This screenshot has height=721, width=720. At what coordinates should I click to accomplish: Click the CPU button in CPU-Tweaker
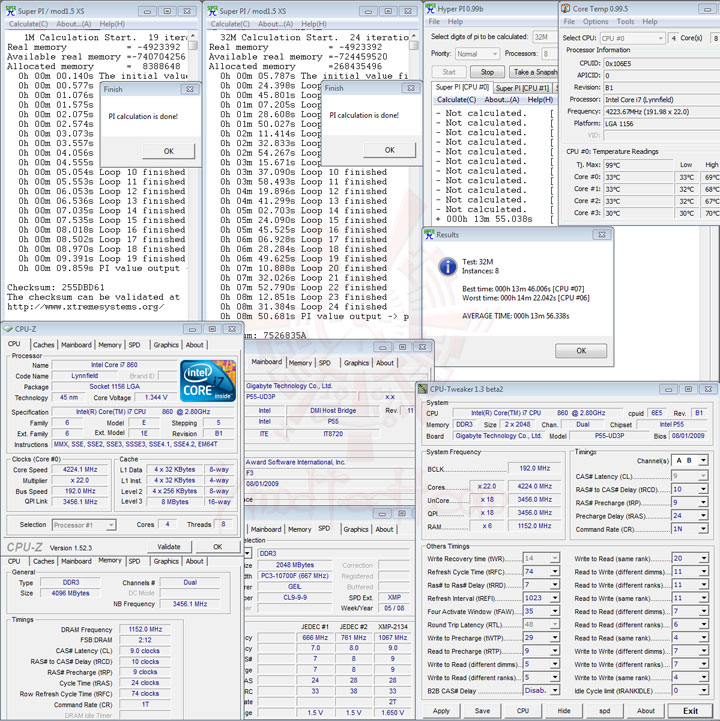click(x=523, y=710)
